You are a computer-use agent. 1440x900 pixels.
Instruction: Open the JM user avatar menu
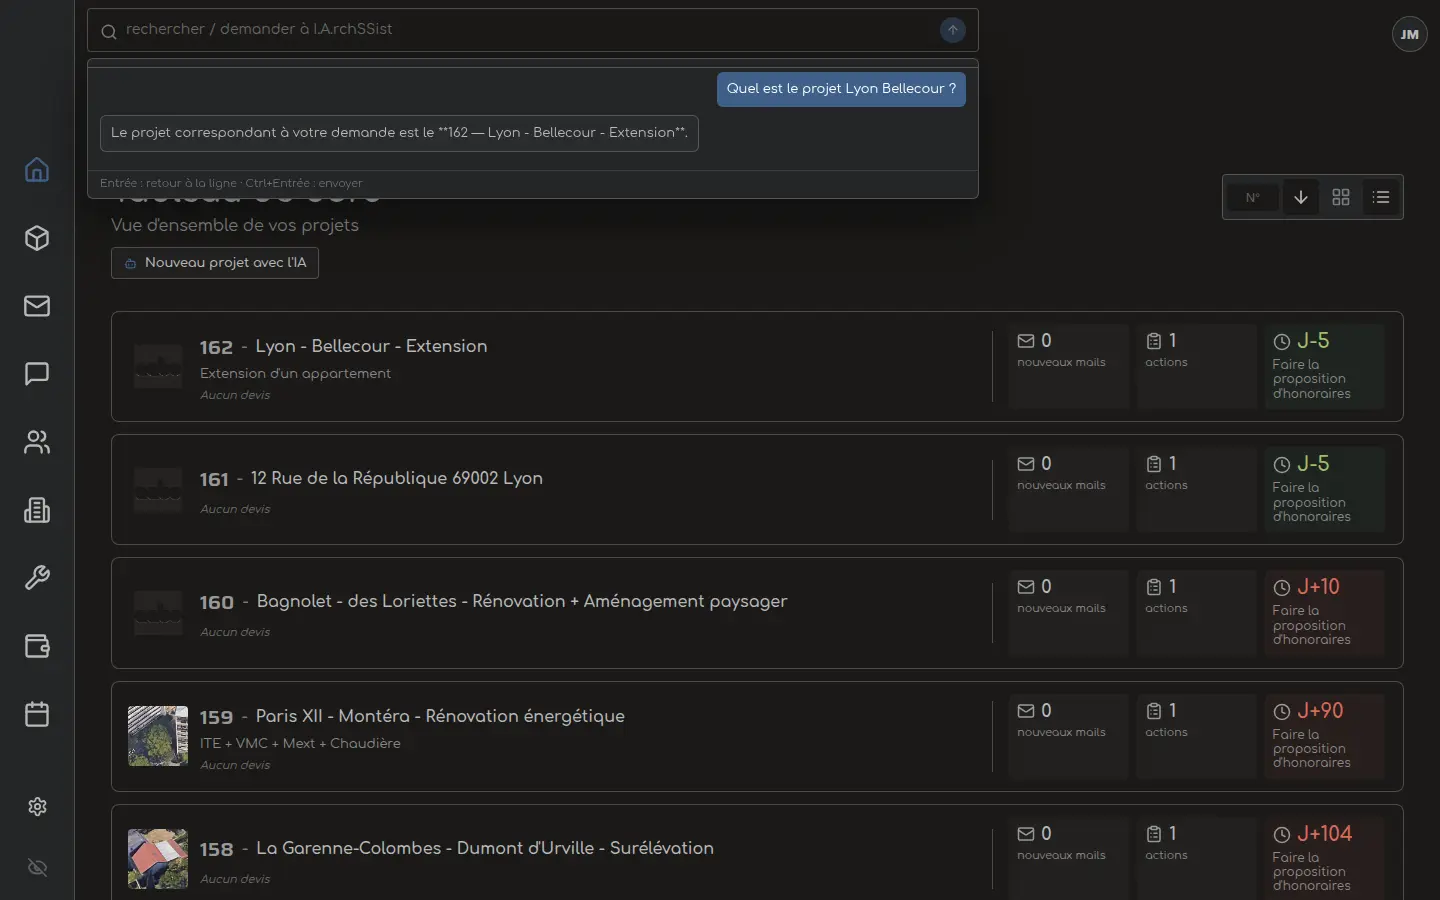1410,34
